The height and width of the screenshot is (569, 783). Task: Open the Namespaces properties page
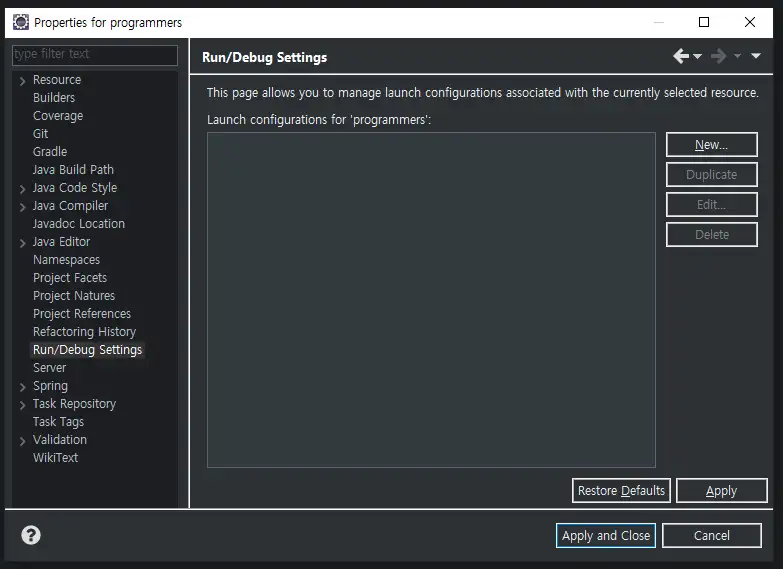point(66,259)
